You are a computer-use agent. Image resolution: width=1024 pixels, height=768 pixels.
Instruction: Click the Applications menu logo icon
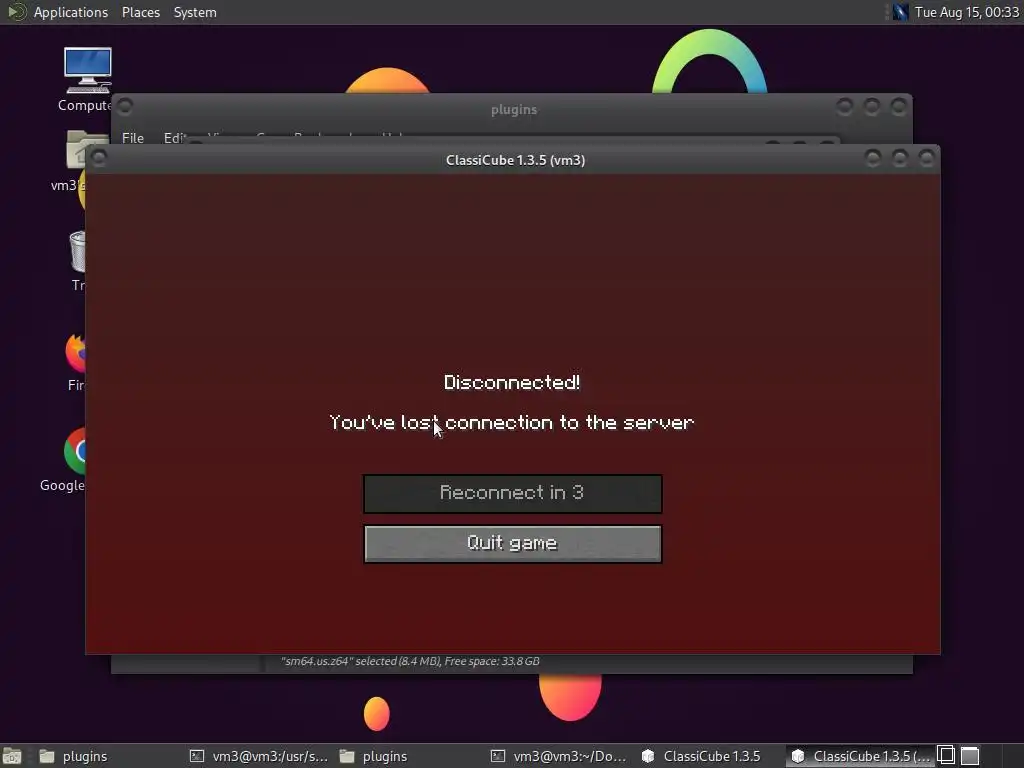pos(16,12)
